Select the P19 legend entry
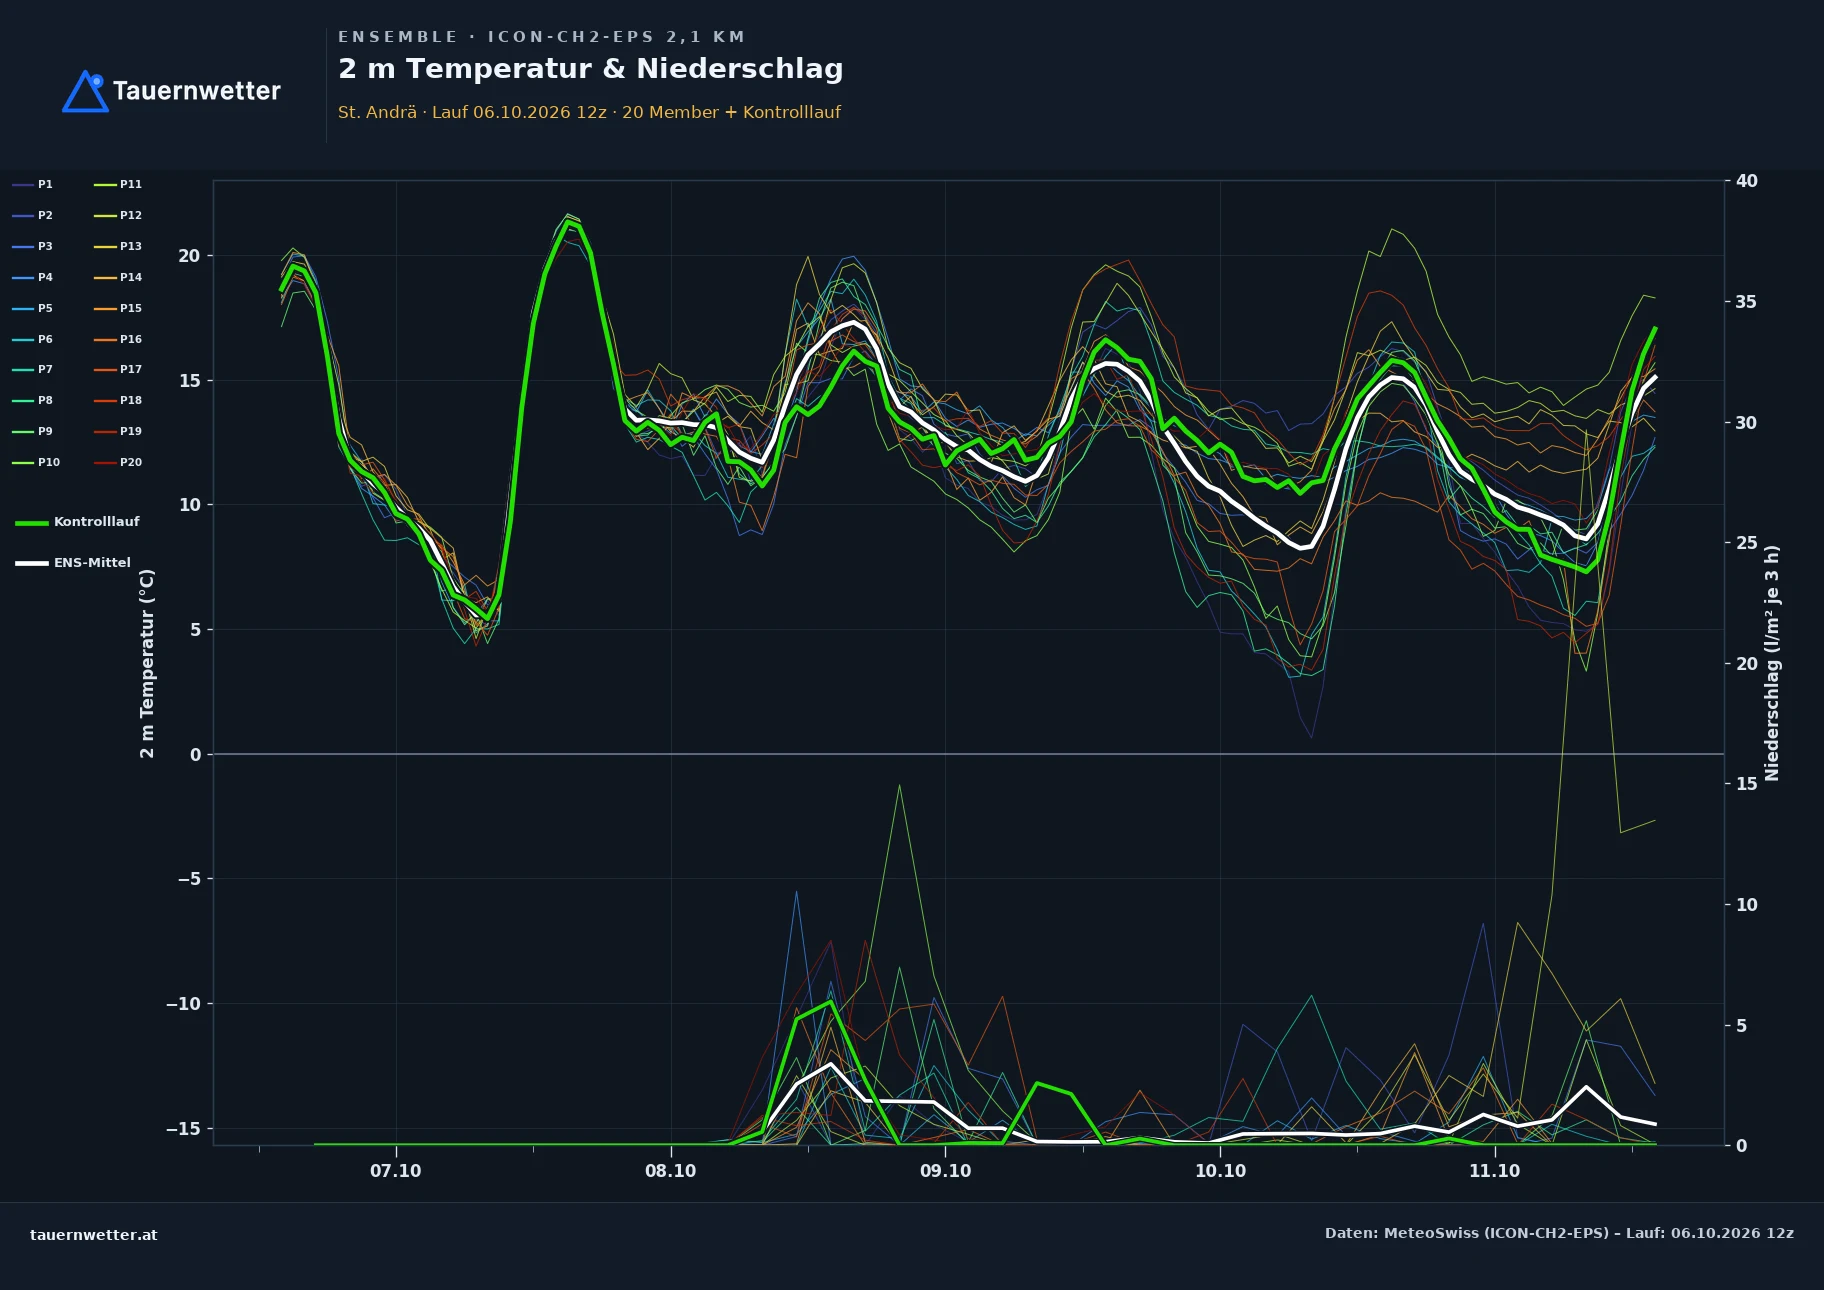This screenshot has height=1290, width=1824. [x=118, y=431]
